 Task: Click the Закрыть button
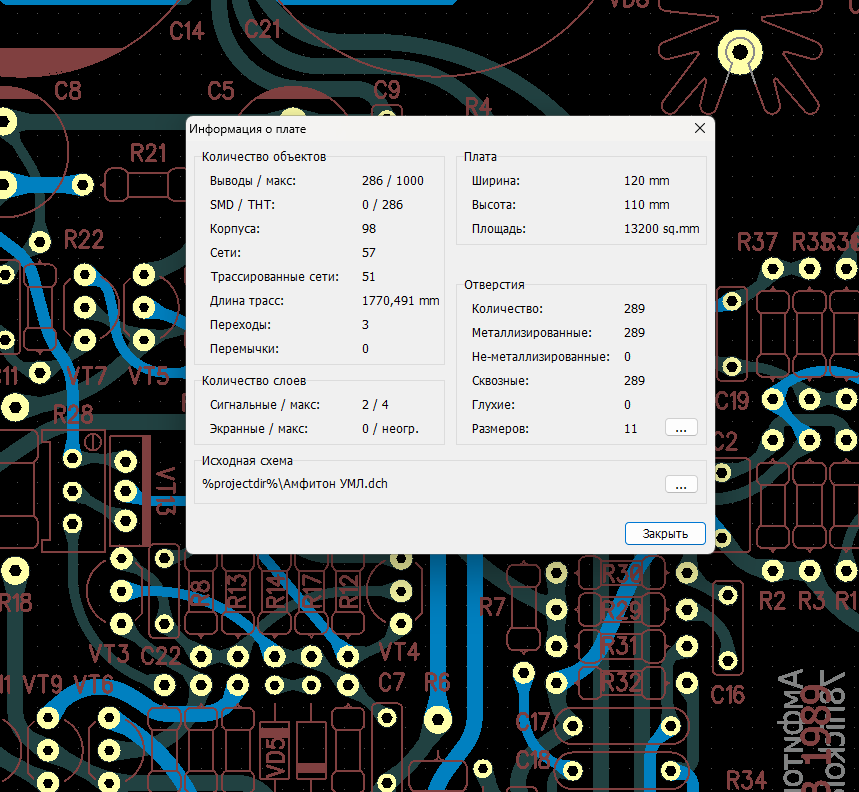665,534
